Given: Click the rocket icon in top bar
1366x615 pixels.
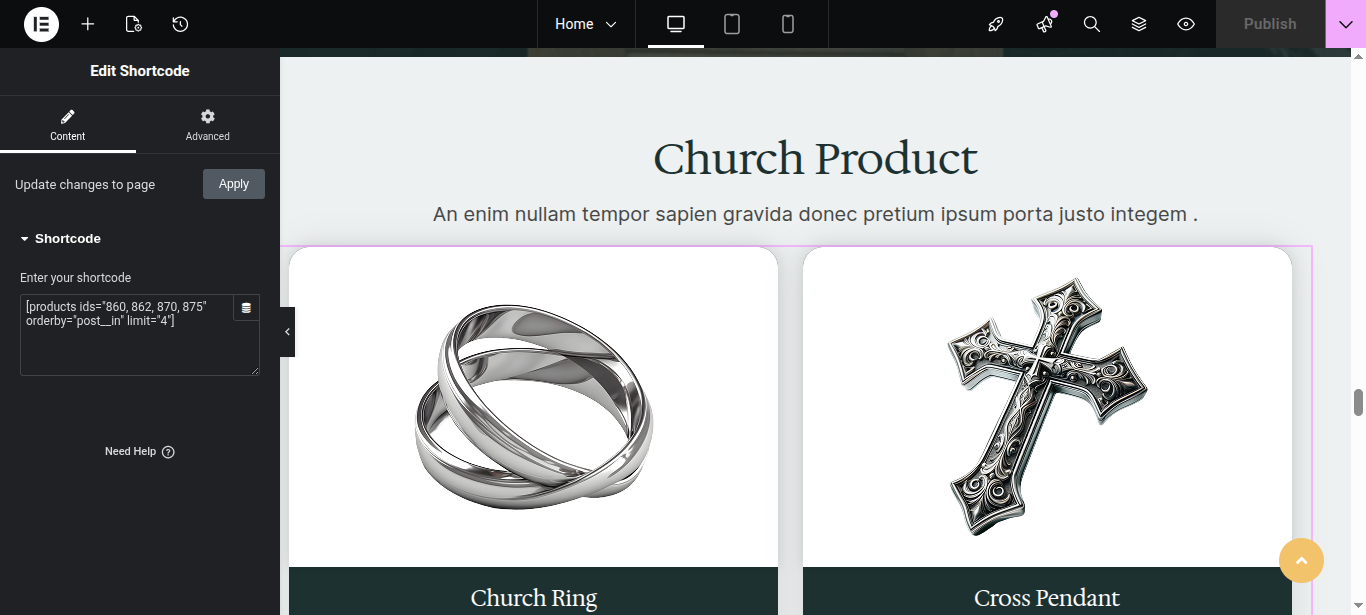Looking at the screenshot, I should [x=996, y=24].
